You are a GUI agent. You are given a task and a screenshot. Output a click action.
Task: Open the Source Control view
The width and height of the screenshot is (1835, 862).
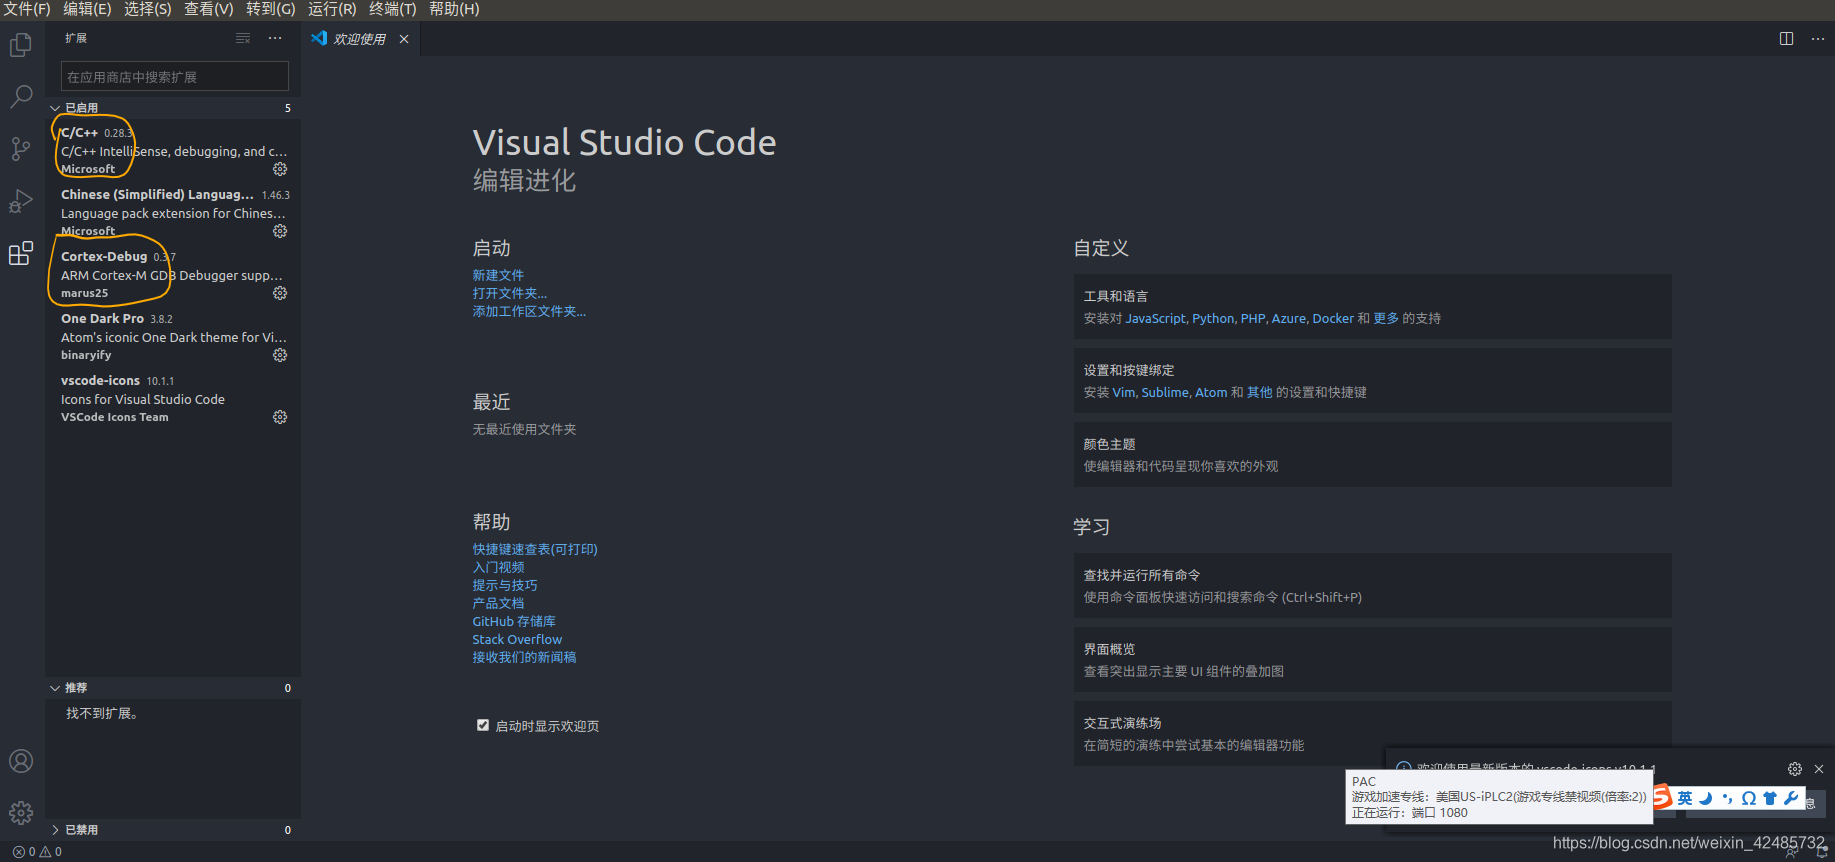(x=21, y=149)
